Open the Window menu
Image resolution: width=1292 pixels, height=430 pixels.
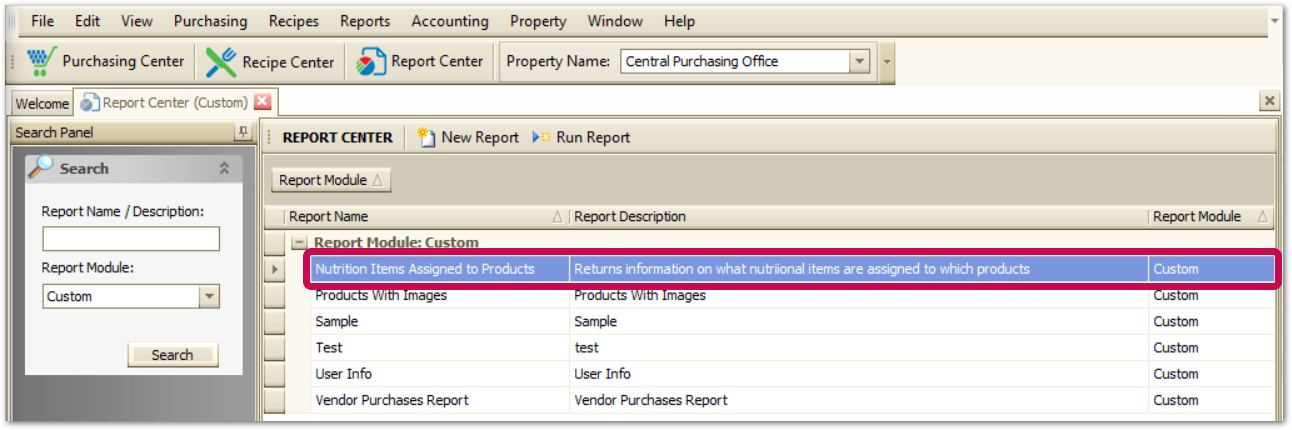(615, 21)
